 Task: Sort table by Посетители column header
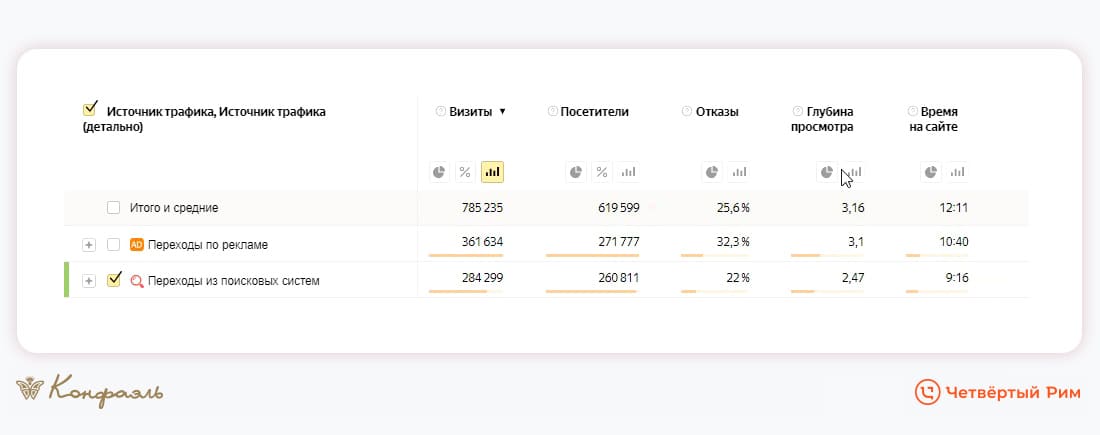594,112
